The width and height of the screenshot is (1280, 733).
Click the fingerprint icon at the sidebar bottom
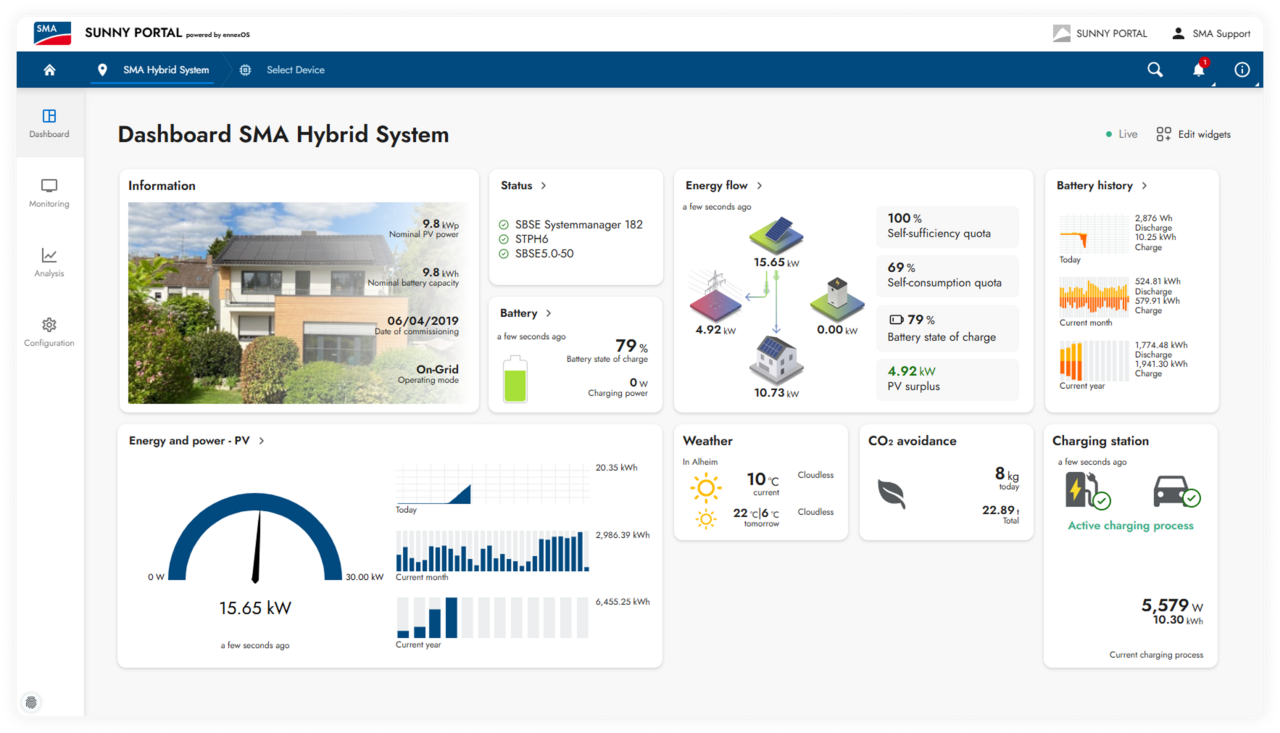32,702
